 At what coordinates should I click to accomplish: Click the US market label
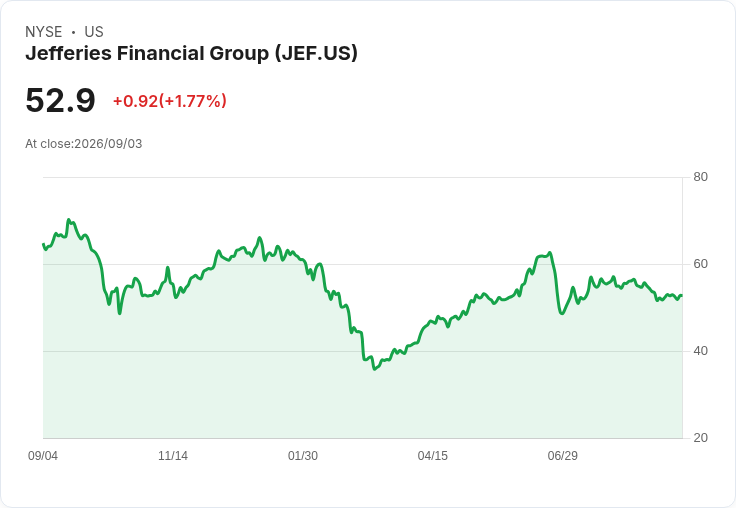click(94, 32)
